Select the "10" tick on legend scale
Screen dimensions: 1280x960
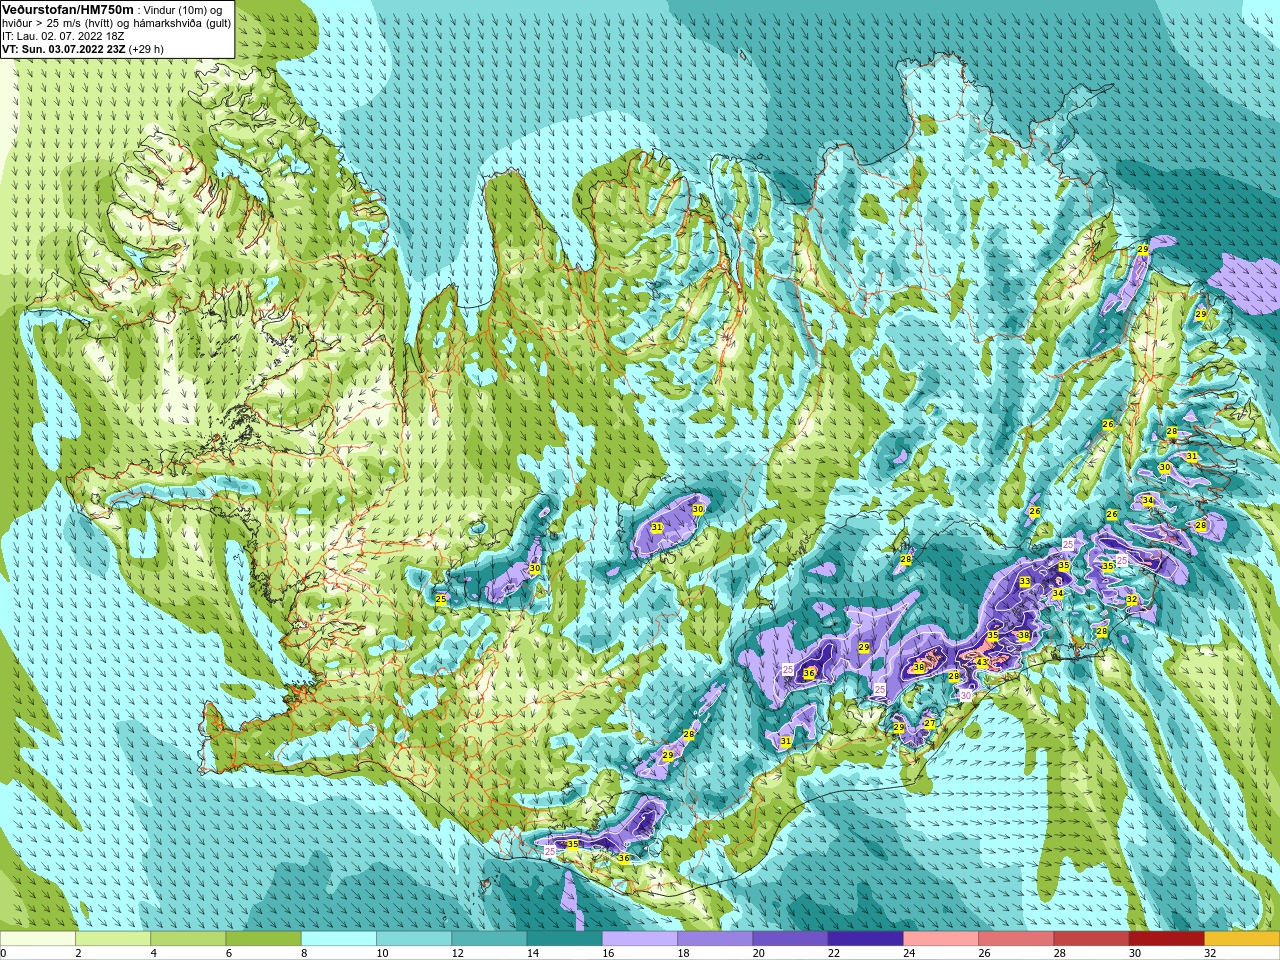382,953
